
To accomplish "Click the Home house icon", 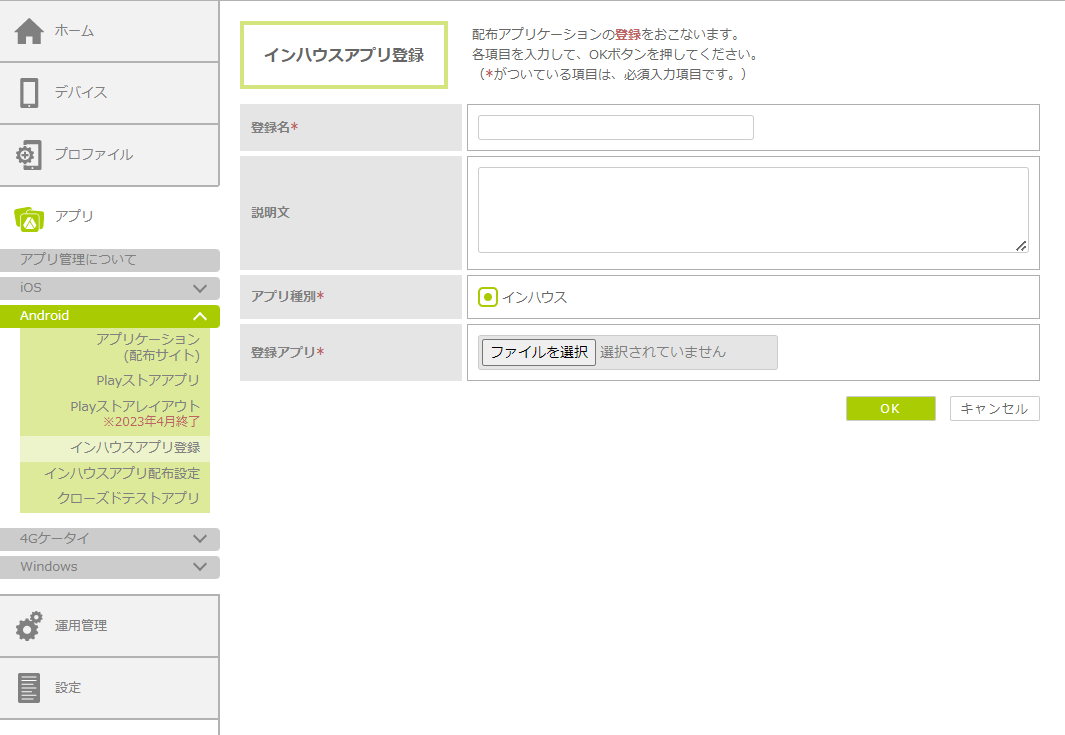I will pyautogui.click(x=29, y=31).
